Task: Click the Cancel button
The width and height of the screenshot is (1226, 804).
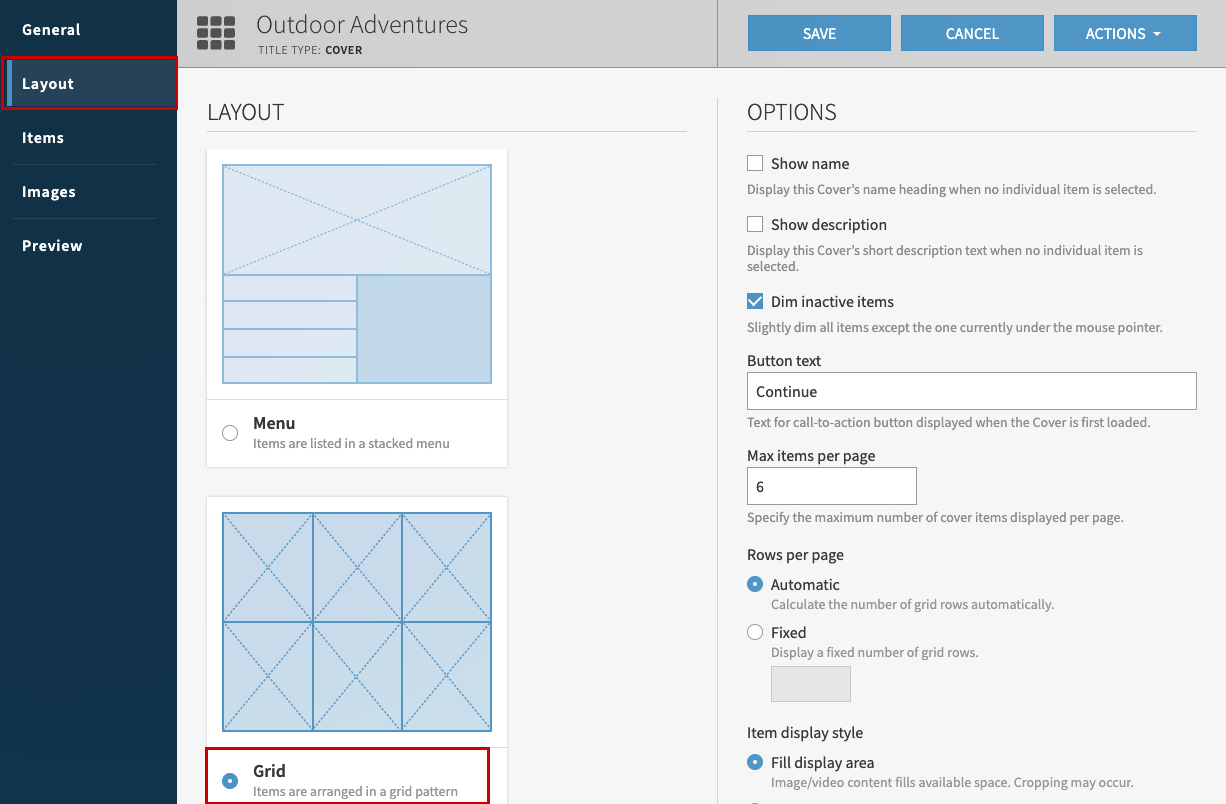Action: pos(972,33)
